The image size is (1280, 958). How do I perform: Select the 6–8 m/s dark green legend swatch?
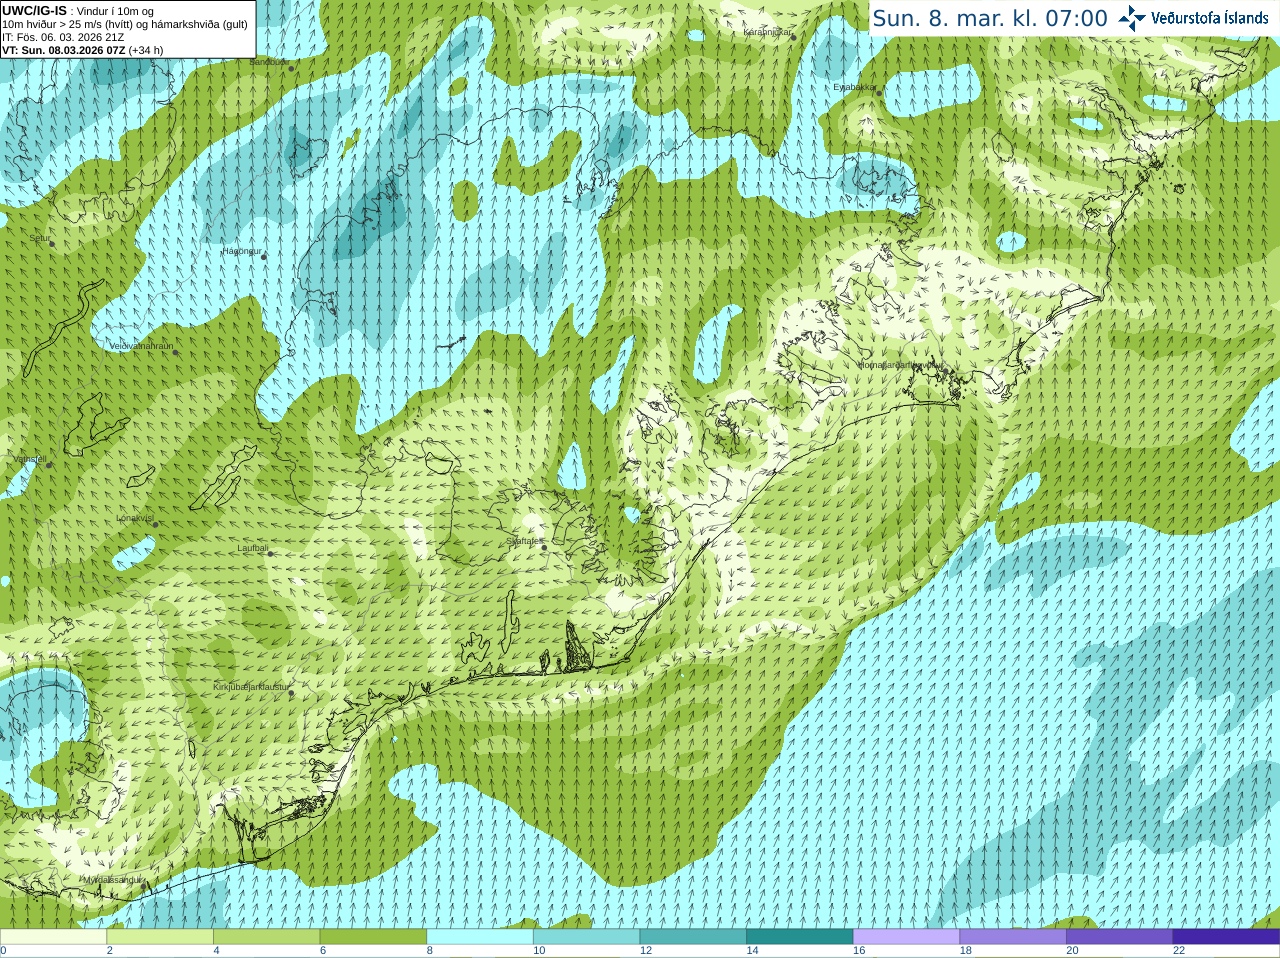(x=373, y=937)
